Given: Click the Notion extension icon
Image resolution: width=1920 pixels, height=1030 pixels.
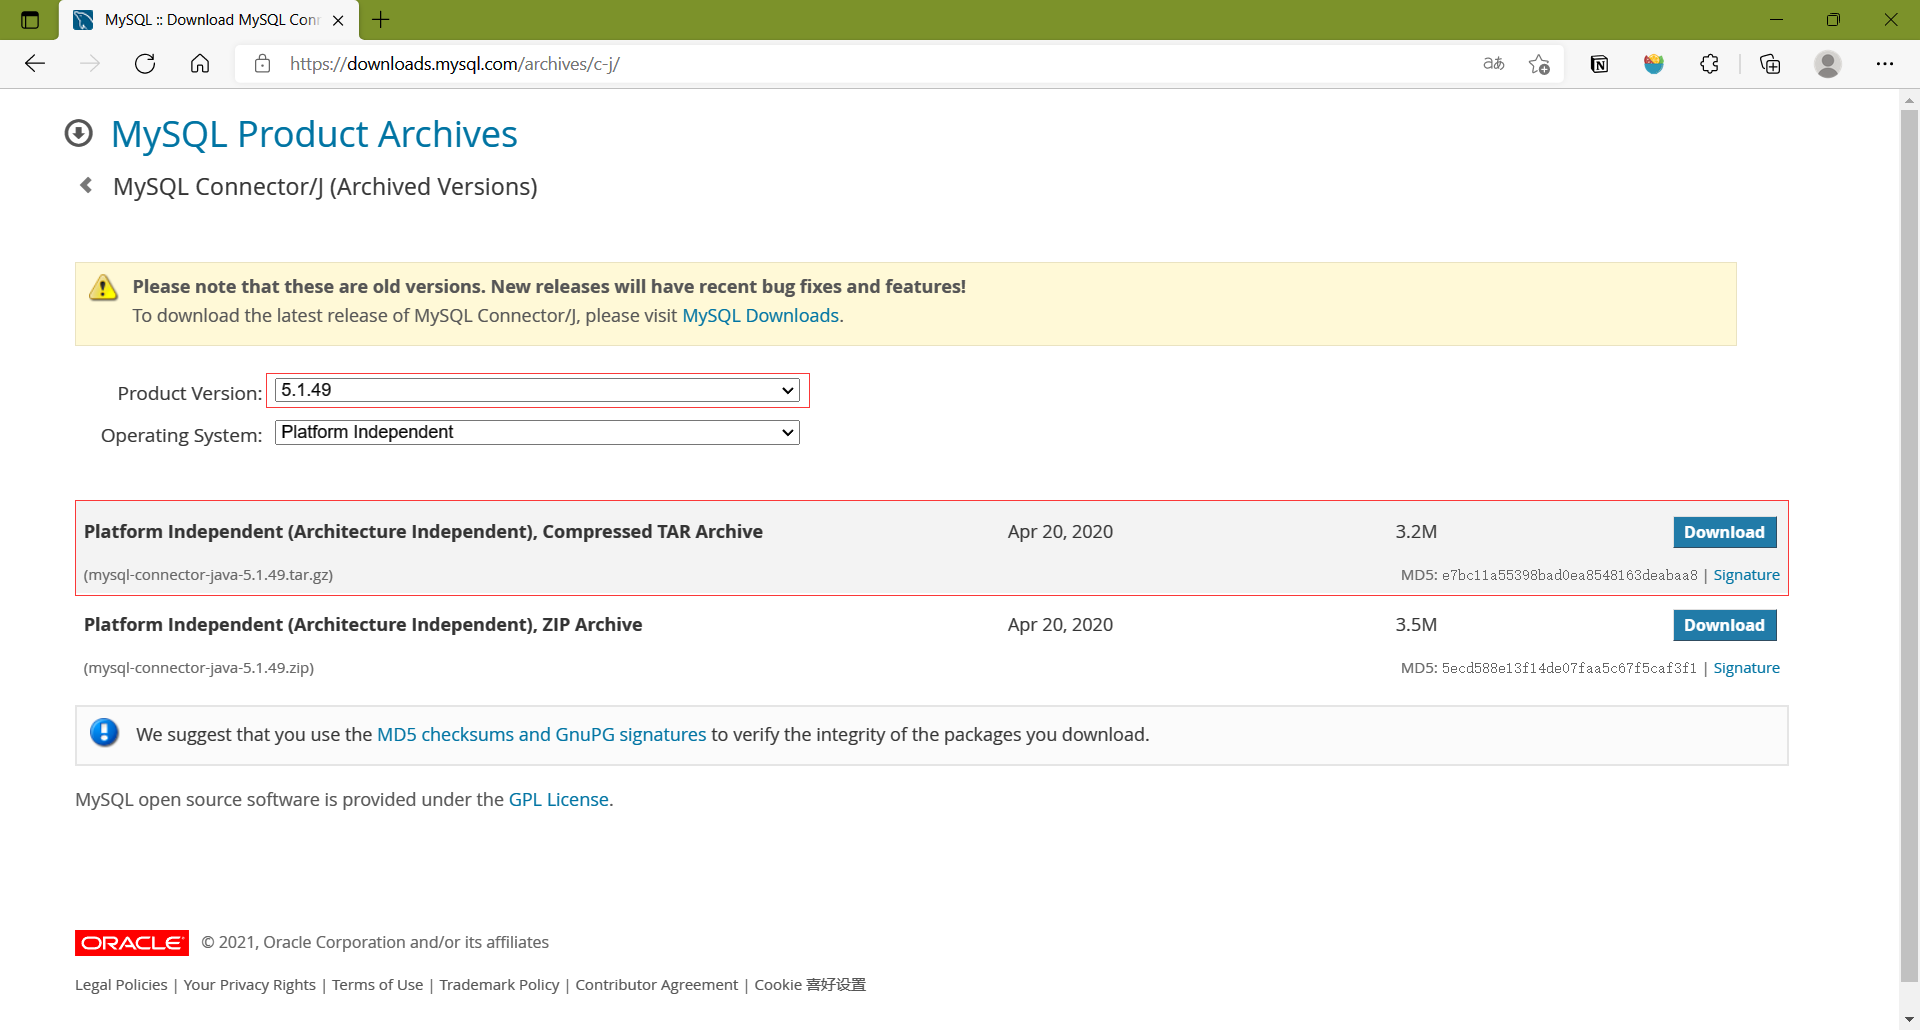Looking at the screenshot, I should click(1599, 64).
